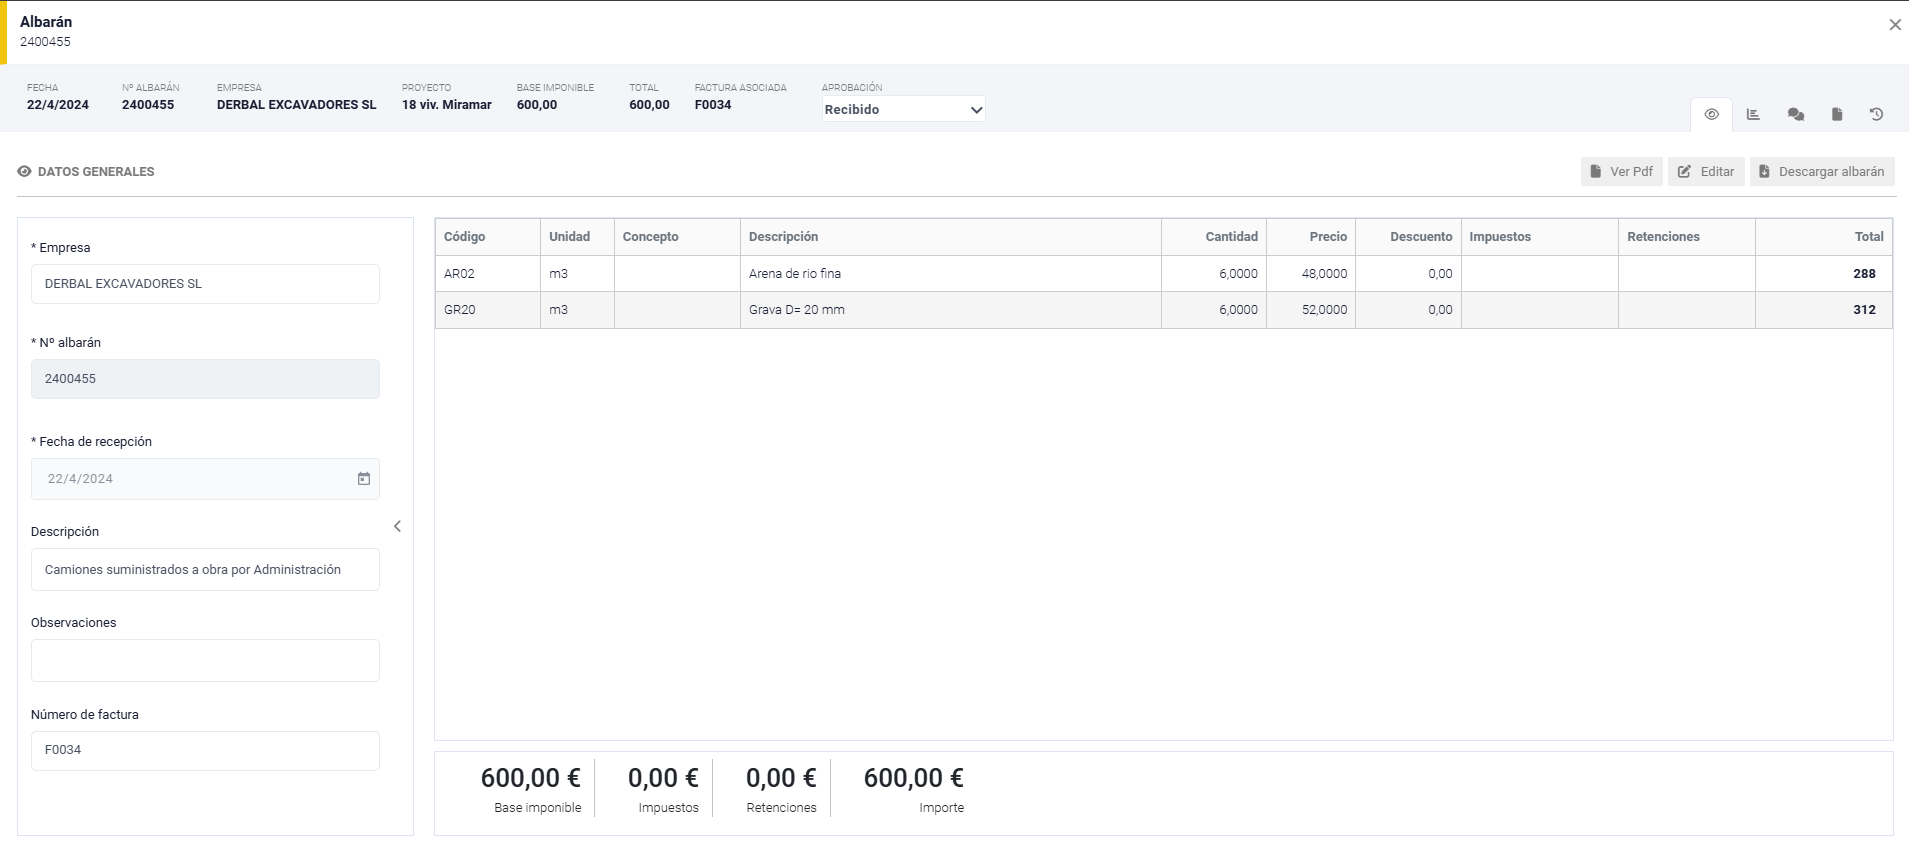
Task: Switch to the bar chart tab icon
Action: (x=1753, y=115)
